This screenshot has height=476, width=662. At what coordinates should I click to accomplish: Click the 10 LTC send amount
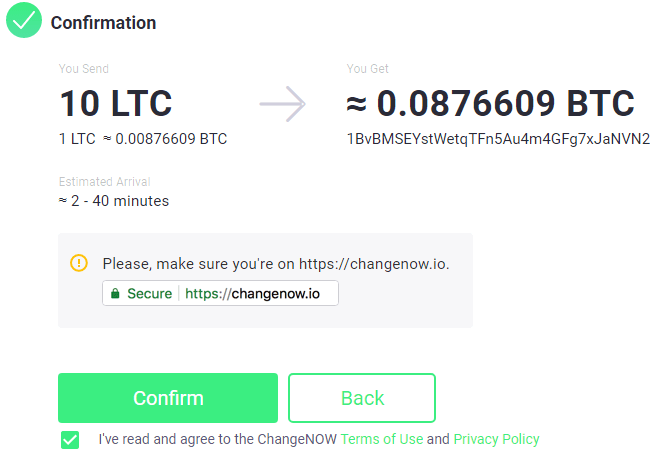116,103
